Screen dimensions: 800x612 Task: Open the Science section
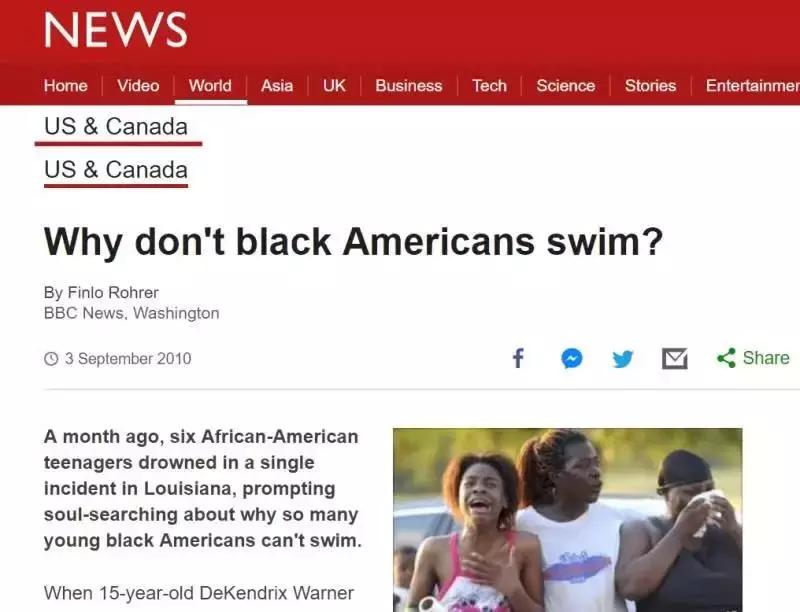pos(565,85)
